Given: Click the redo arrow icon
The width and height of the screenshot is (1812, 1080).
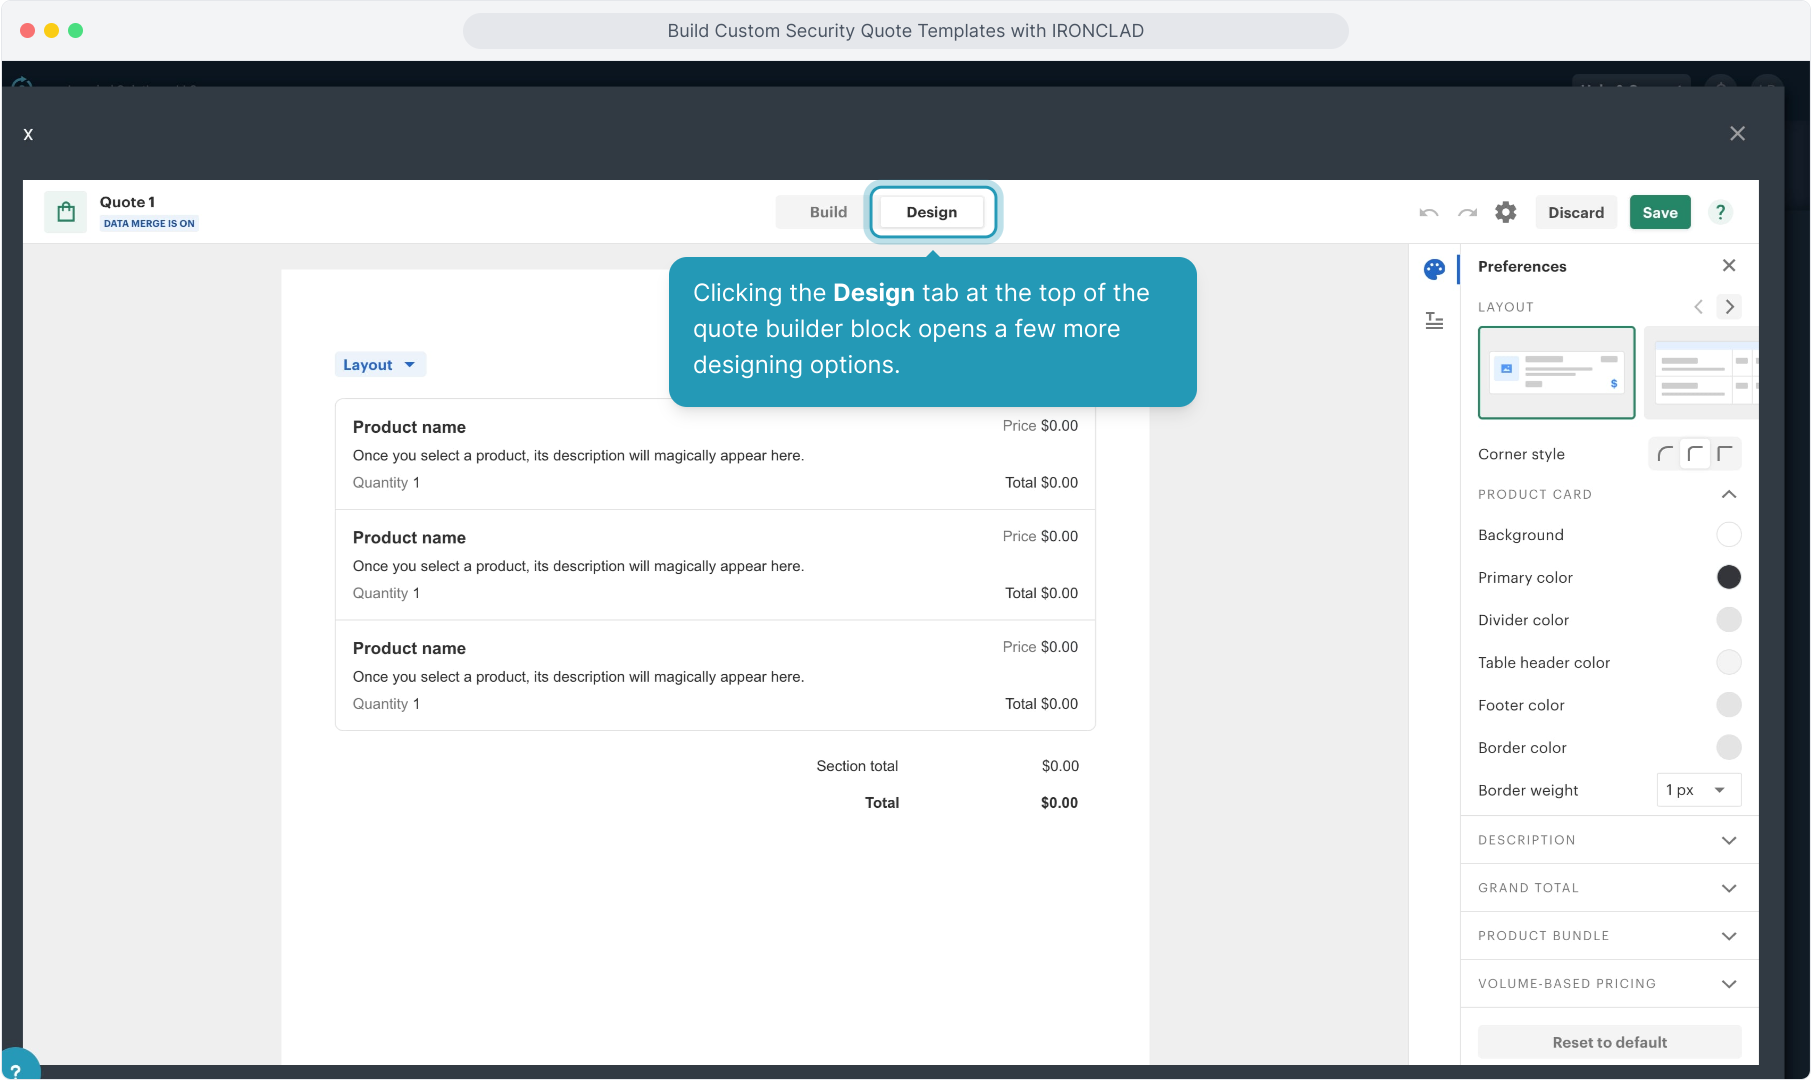Looking at the screenshot, I should (1467, 212).
